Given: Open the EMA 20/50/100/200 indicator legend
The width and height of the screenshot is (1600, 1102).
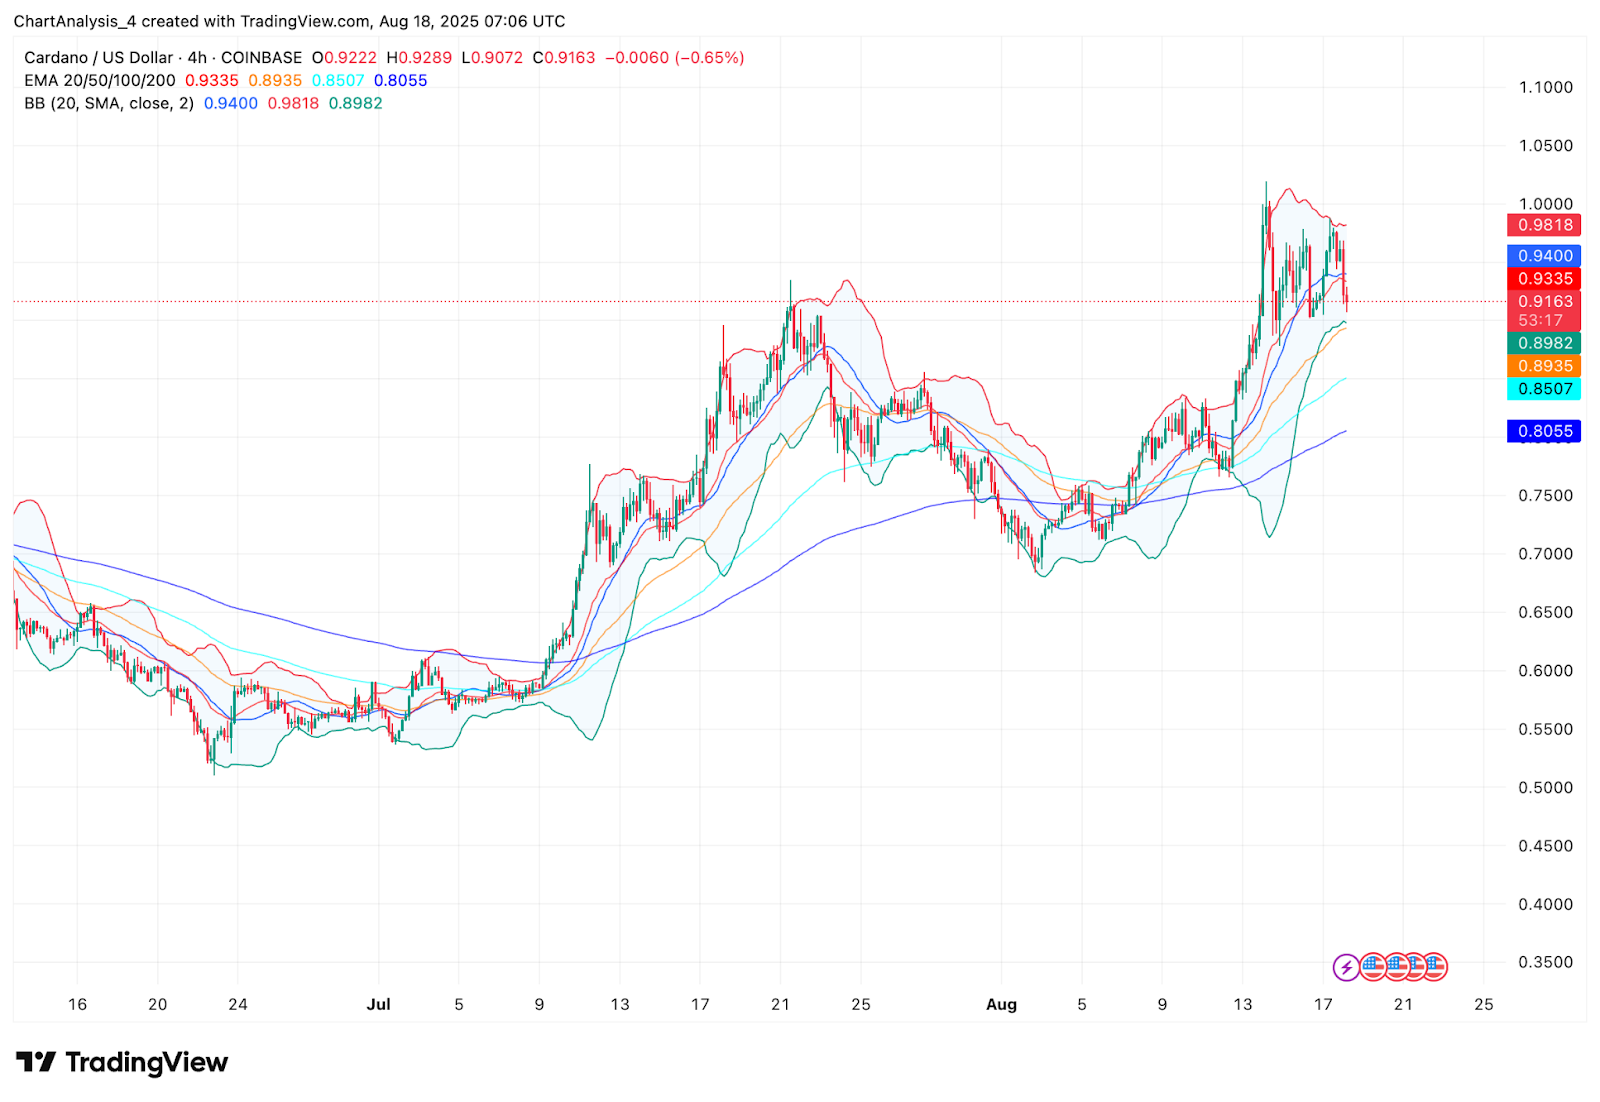Looking at the screenshot, I should (99, 81).
